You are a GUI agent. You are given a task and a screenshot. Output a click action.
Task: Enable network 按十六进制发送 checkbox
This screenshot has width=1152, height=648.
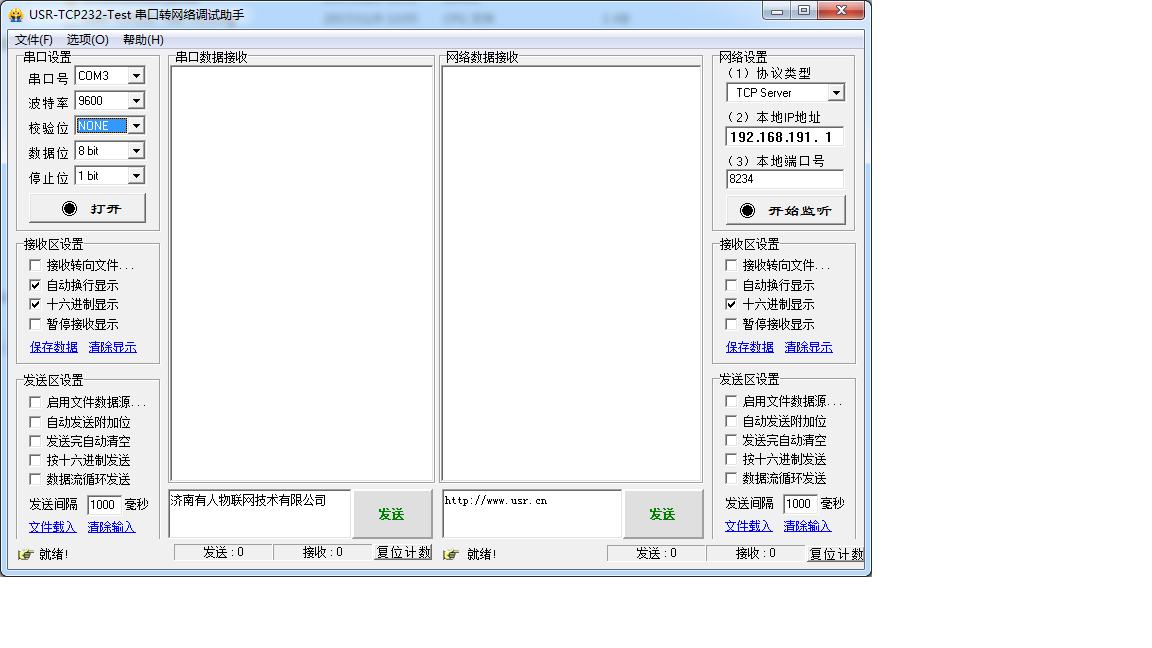click(732, 459)
